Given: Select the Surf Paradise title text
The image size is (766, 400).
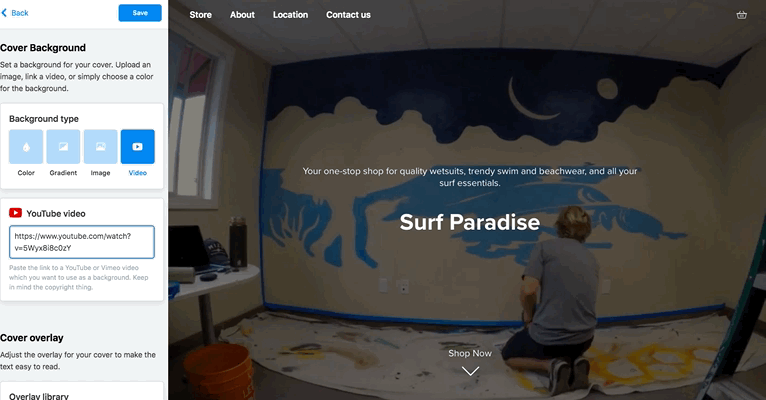Looking at the screenshot, I should tap(469, 222).
